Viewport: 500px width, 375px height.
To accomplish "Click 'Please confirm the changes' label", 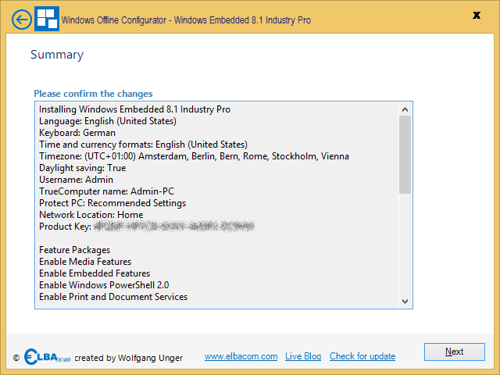I will click(93, 94).
